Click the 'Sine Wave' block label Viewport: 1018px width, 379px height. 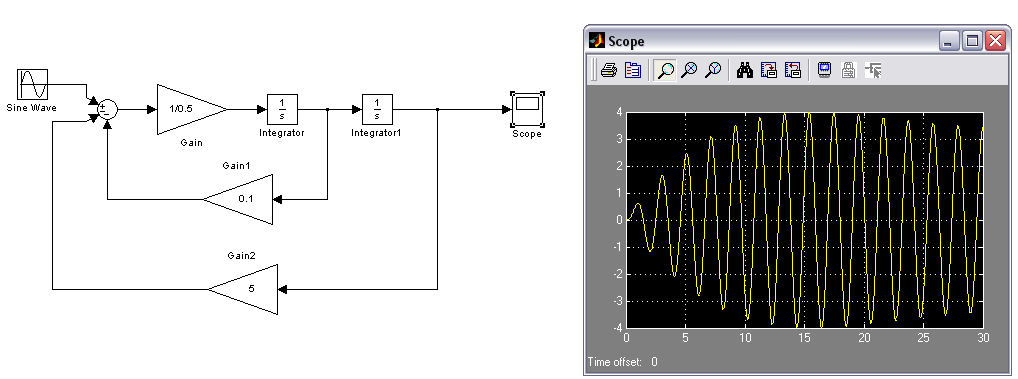(31, 108)
